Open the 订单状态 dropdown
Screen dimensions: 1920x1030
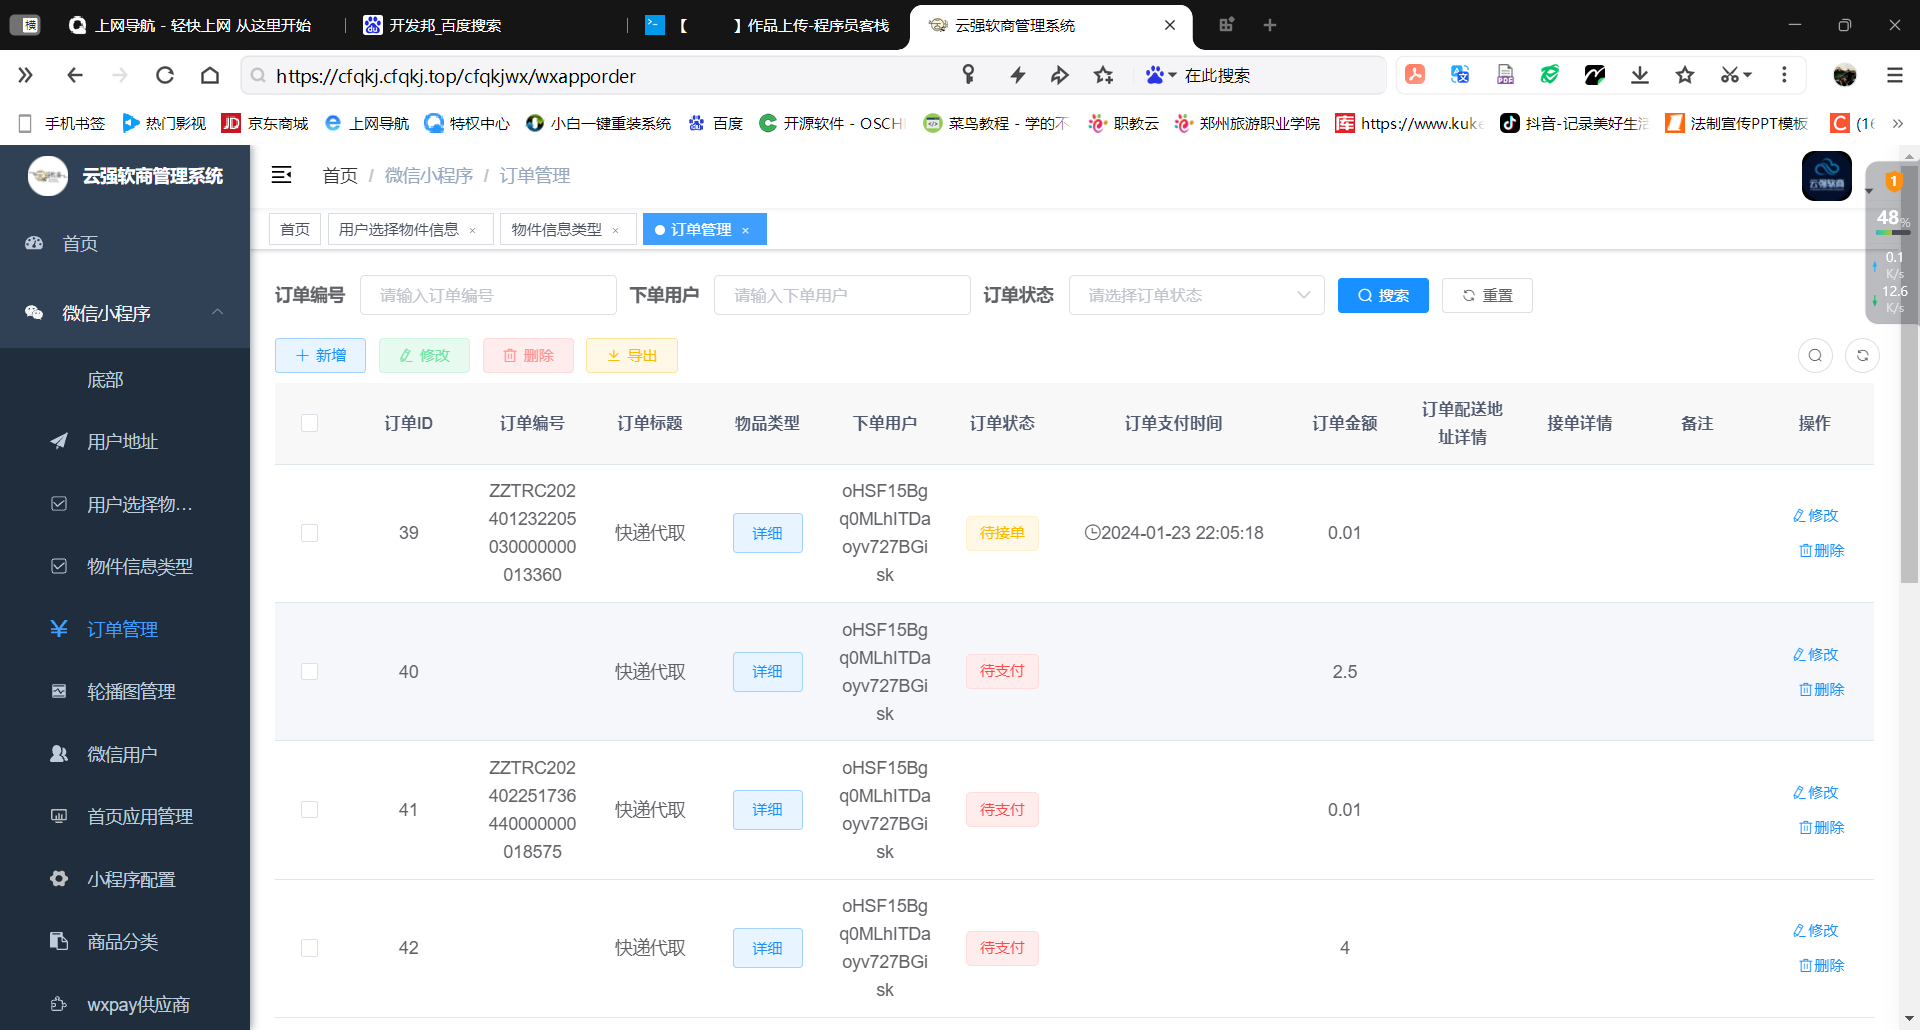tap(1196, 295)
